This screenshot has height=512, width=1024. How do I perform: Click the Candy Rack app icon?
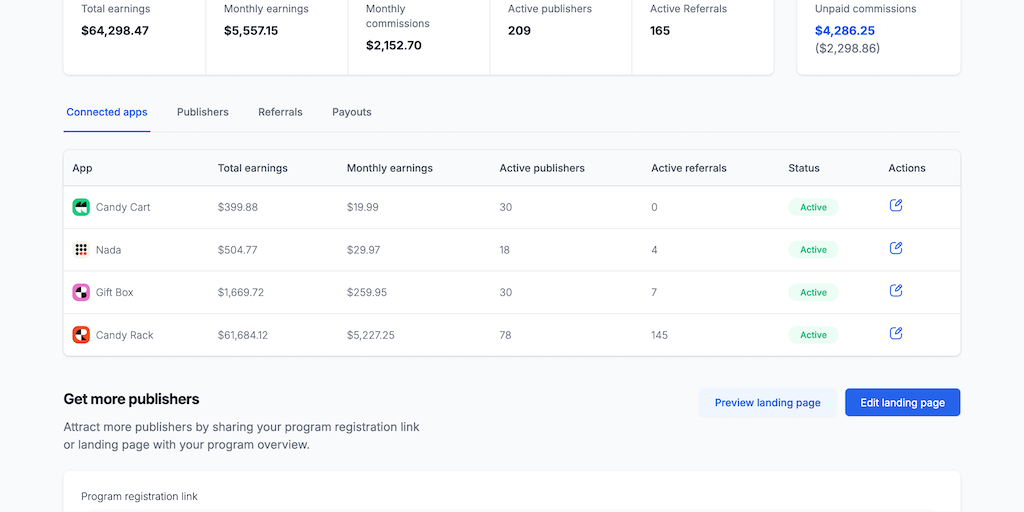(x=81, y=335)
